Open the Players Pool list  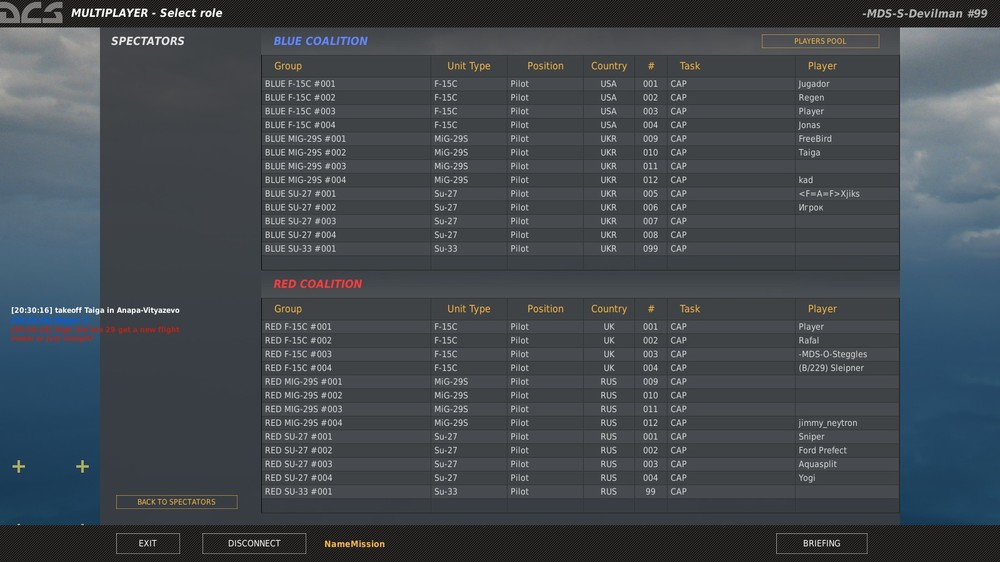pos(820,41)
